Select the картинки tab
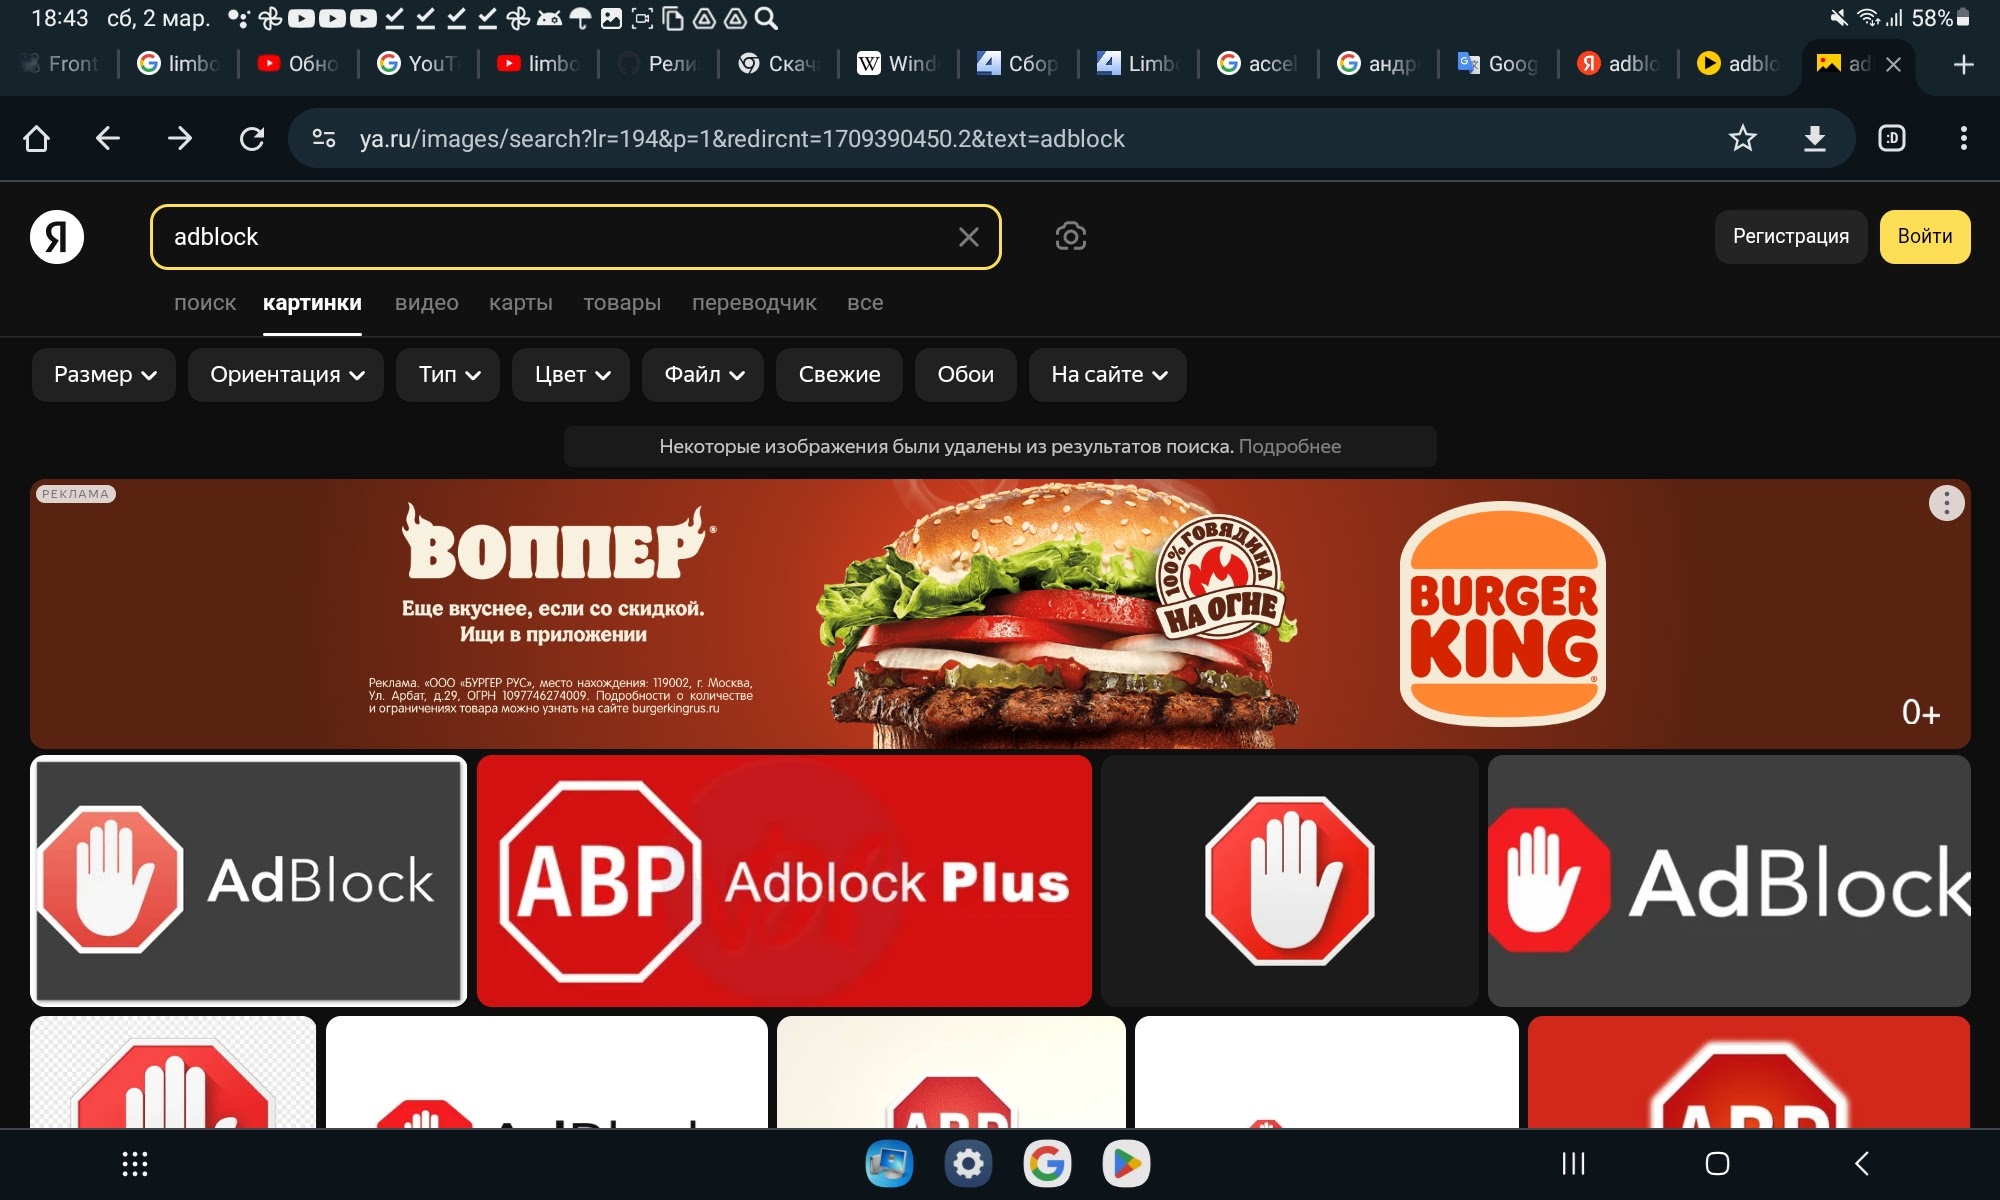Screen dimensions: 2000x1200 click(312, 303)
